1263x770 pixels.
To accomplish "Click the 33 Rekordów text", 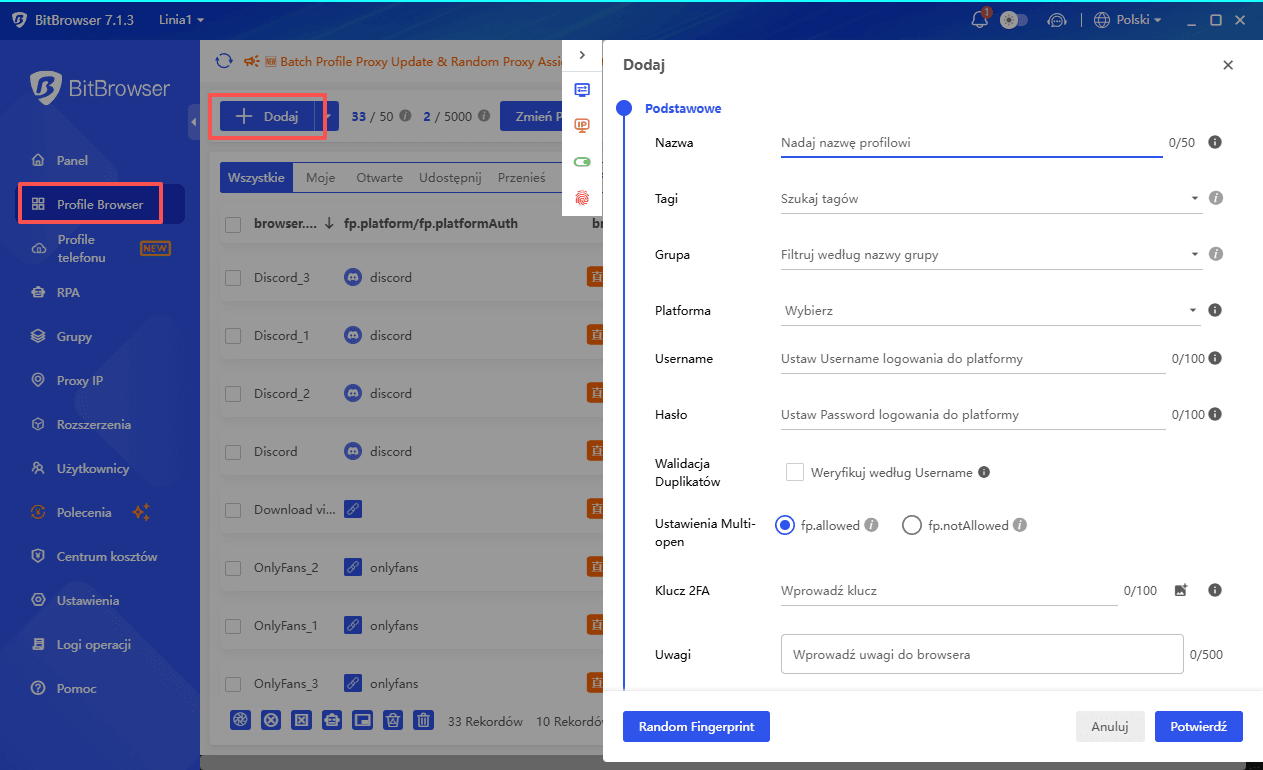I will tap(486, 721).
